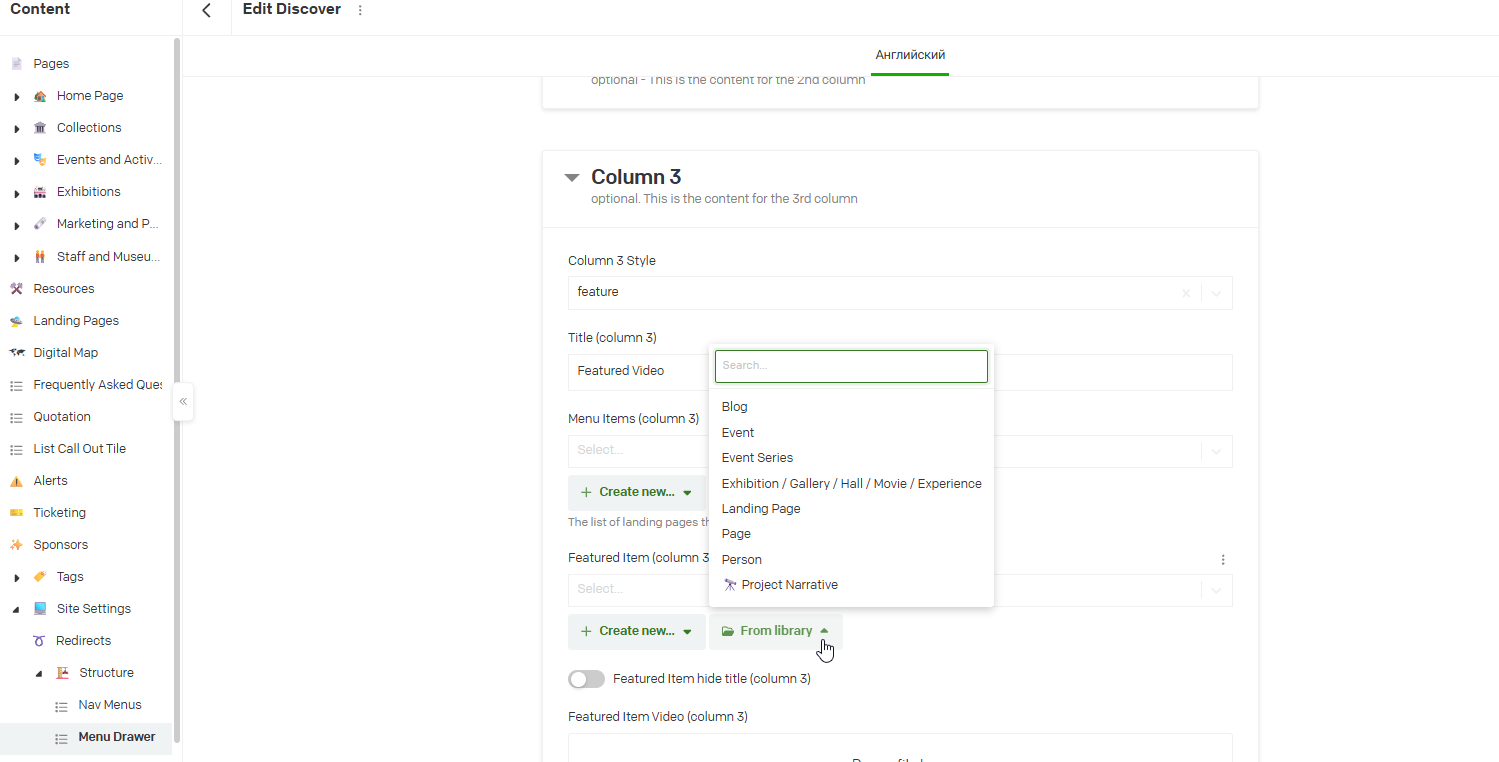Screen dimensions: 1499x762
Task: Open Nav Menus in the sidebar
Action: click(x=110, y=705)
